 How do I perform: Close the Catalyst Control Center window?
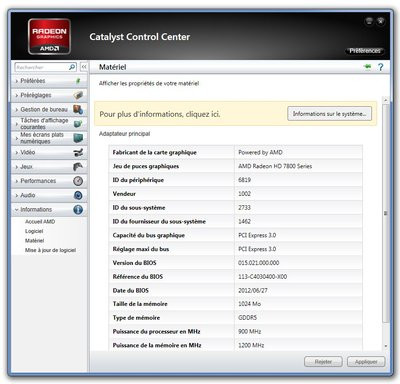381,21
